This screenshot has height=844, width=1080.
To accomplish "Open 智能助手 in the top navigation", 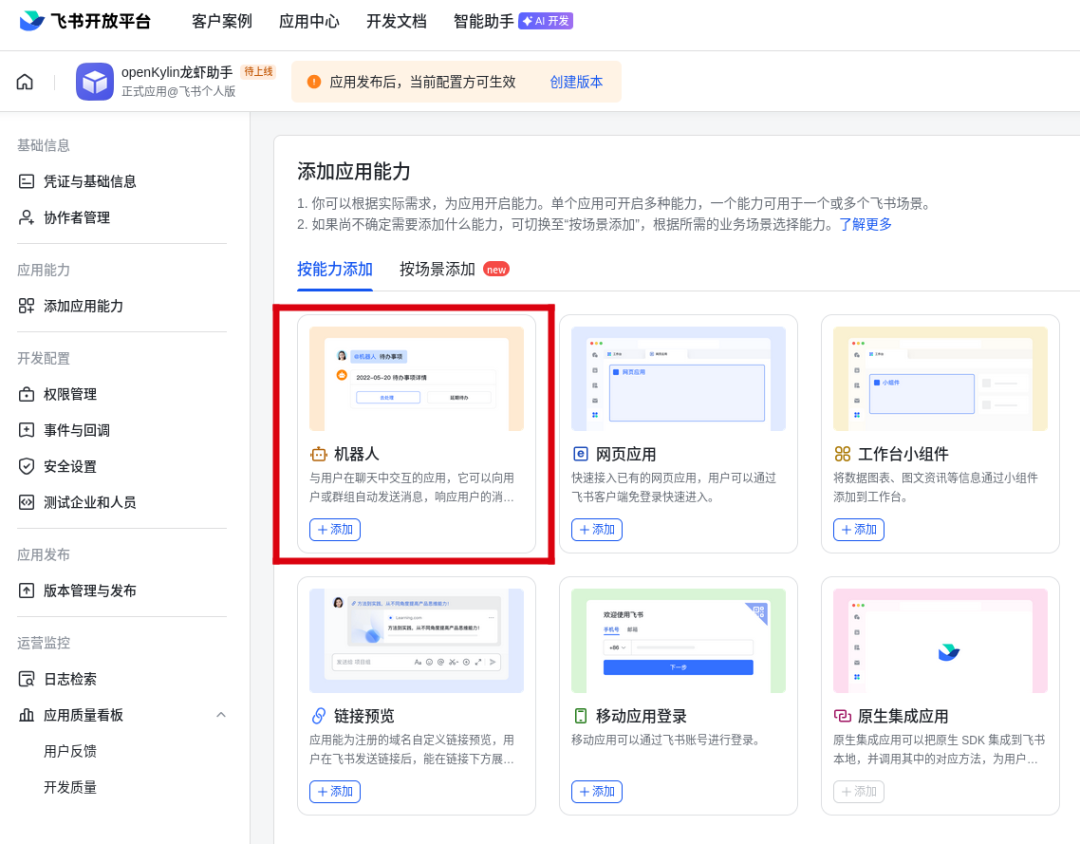I will click(x=483, y=21).
